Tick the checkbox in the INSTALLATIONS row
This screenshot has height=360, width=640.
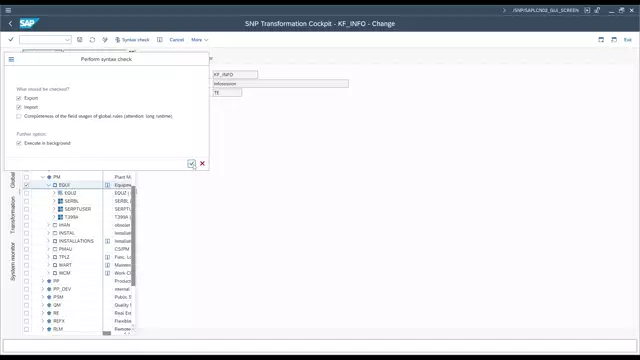(27, 241)
